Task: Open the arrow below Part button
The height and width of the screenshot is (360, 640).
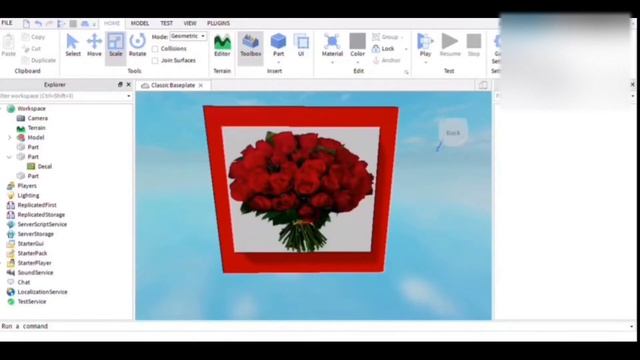Action: point(278,62)
